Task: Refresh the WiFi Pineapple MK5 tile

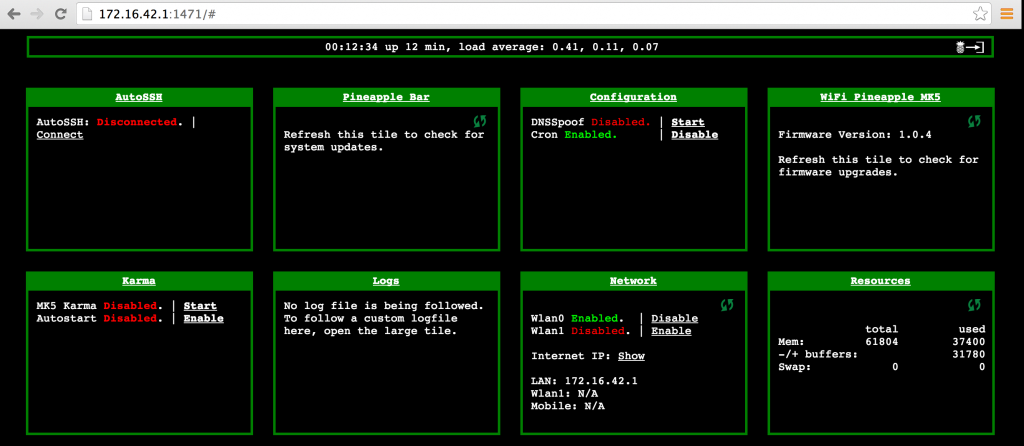Action: pos(974,121)
